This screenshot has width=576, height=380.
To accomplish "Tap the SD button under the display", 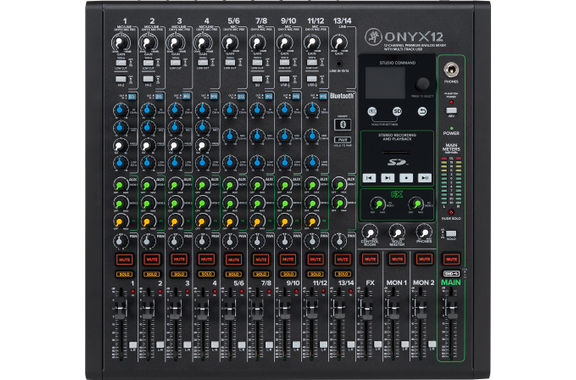I will tap(397, 111).
